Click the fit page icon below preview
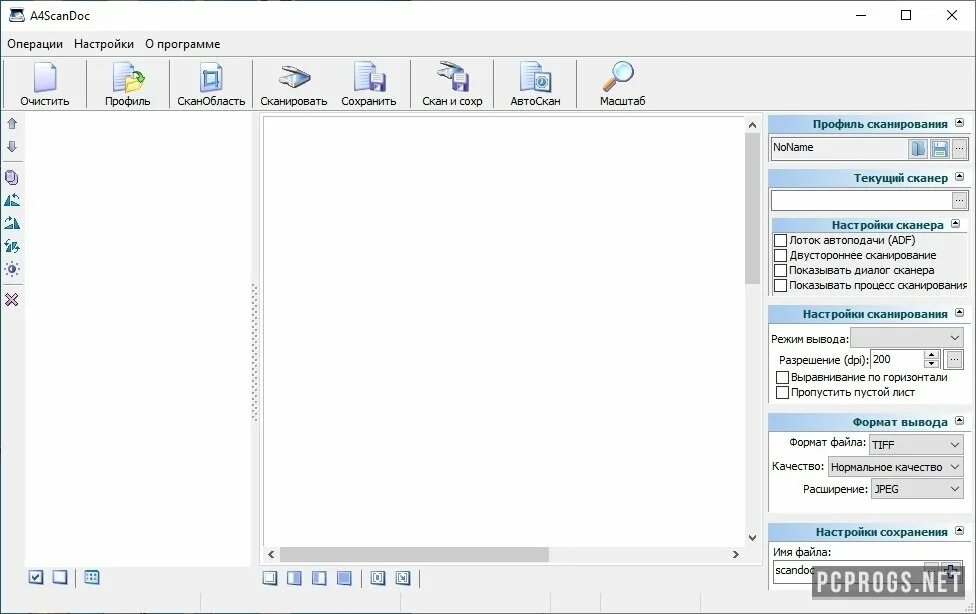Viewport: 976px width, 614px height. pos(378,578)
